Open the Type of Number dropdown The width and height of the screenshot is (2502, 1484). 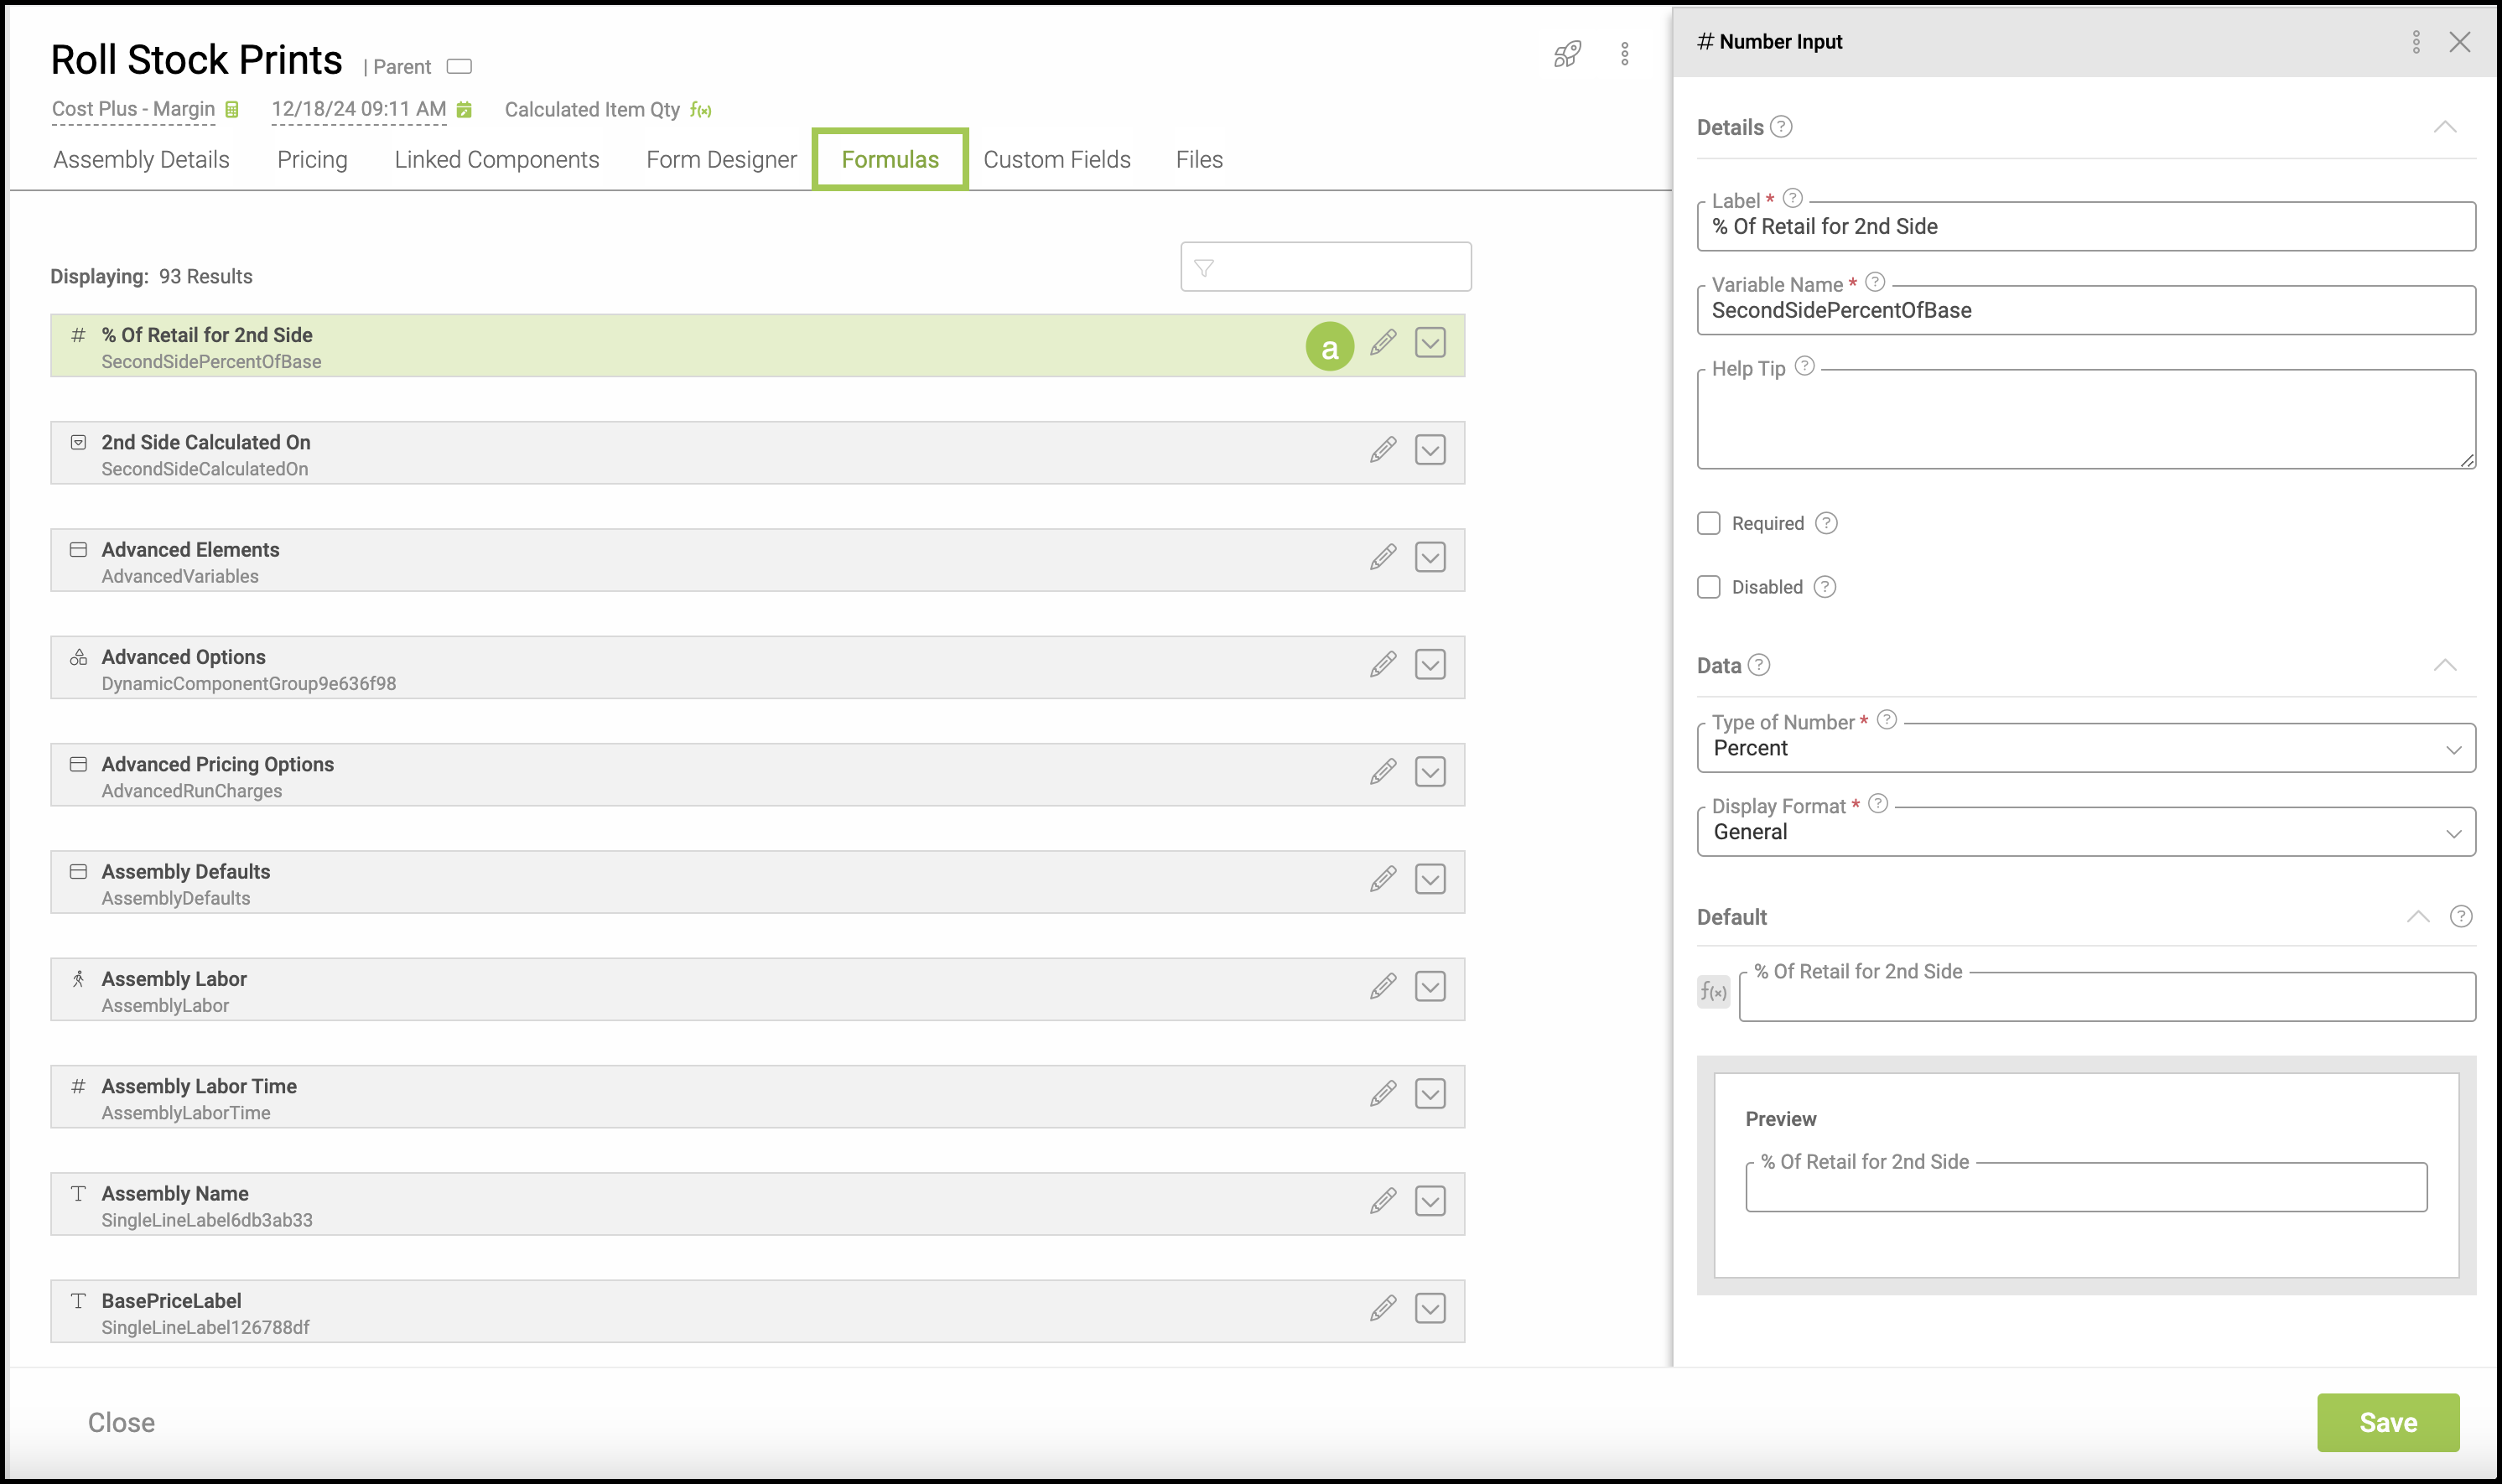pyautogui.click(x=2085, y=749)
